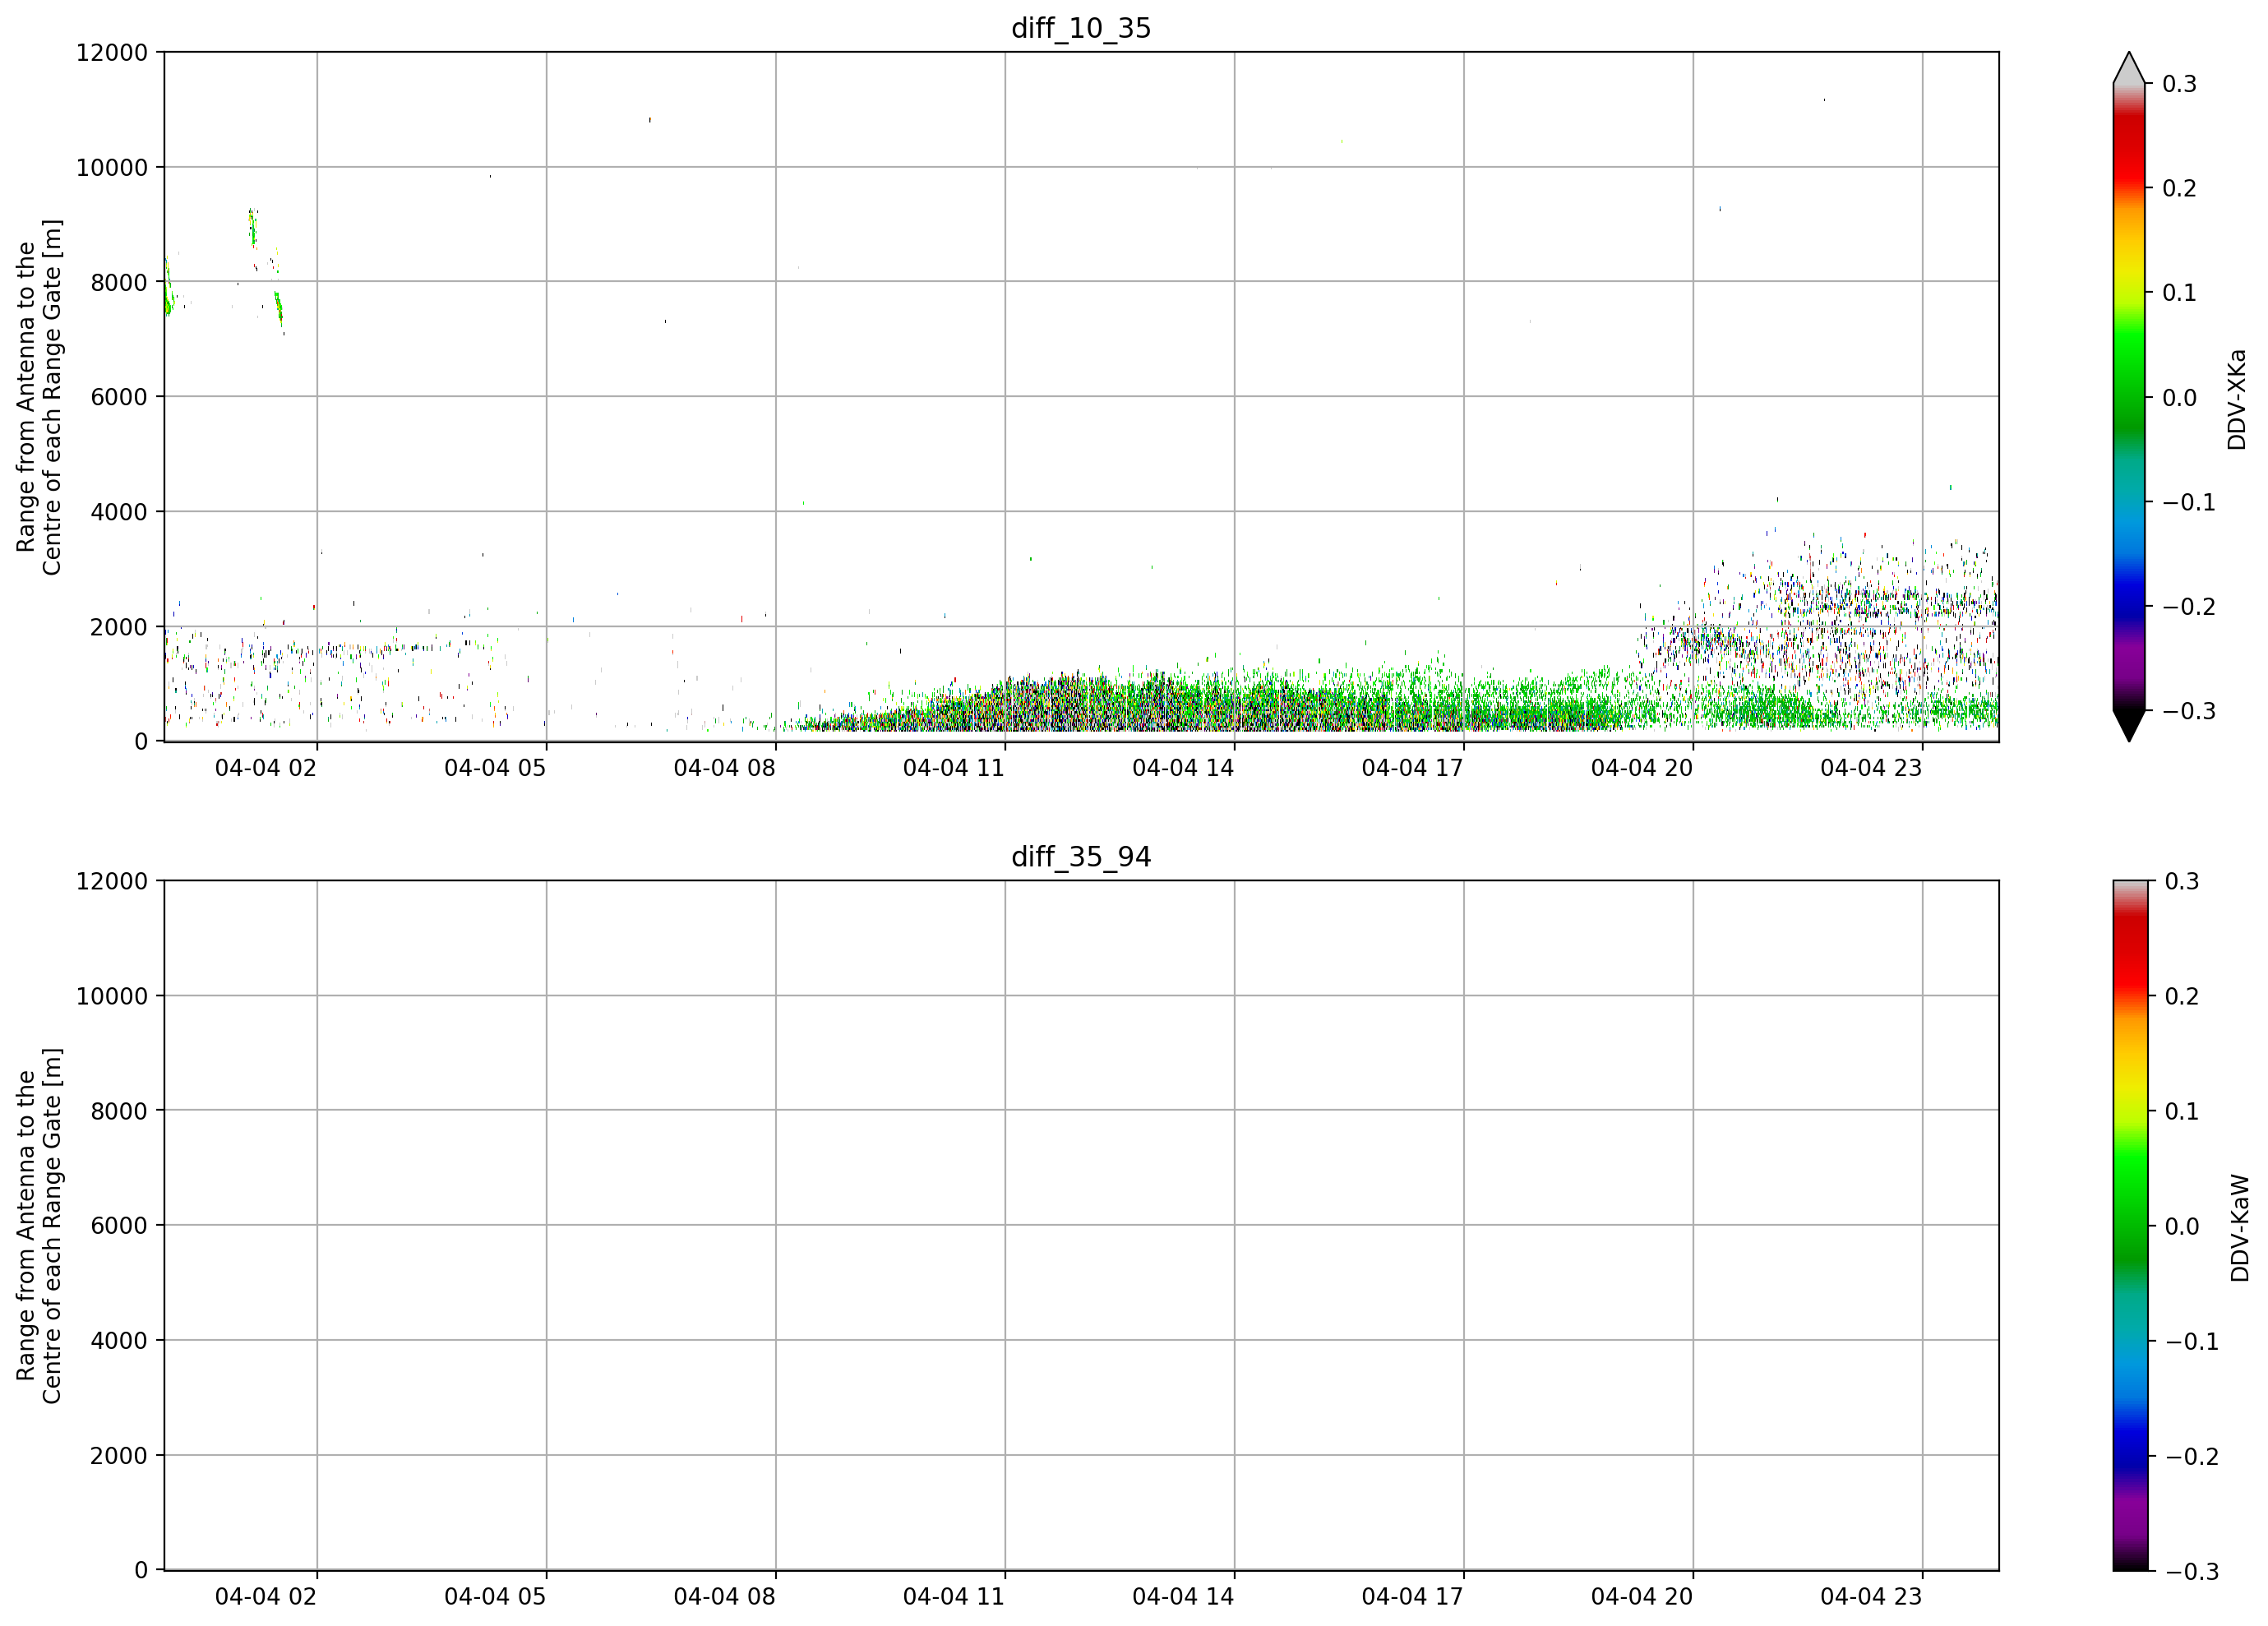Click the 0.2 tick on DDV-XKa colorbar
2268x1626 pixels.
[2179, 188]
